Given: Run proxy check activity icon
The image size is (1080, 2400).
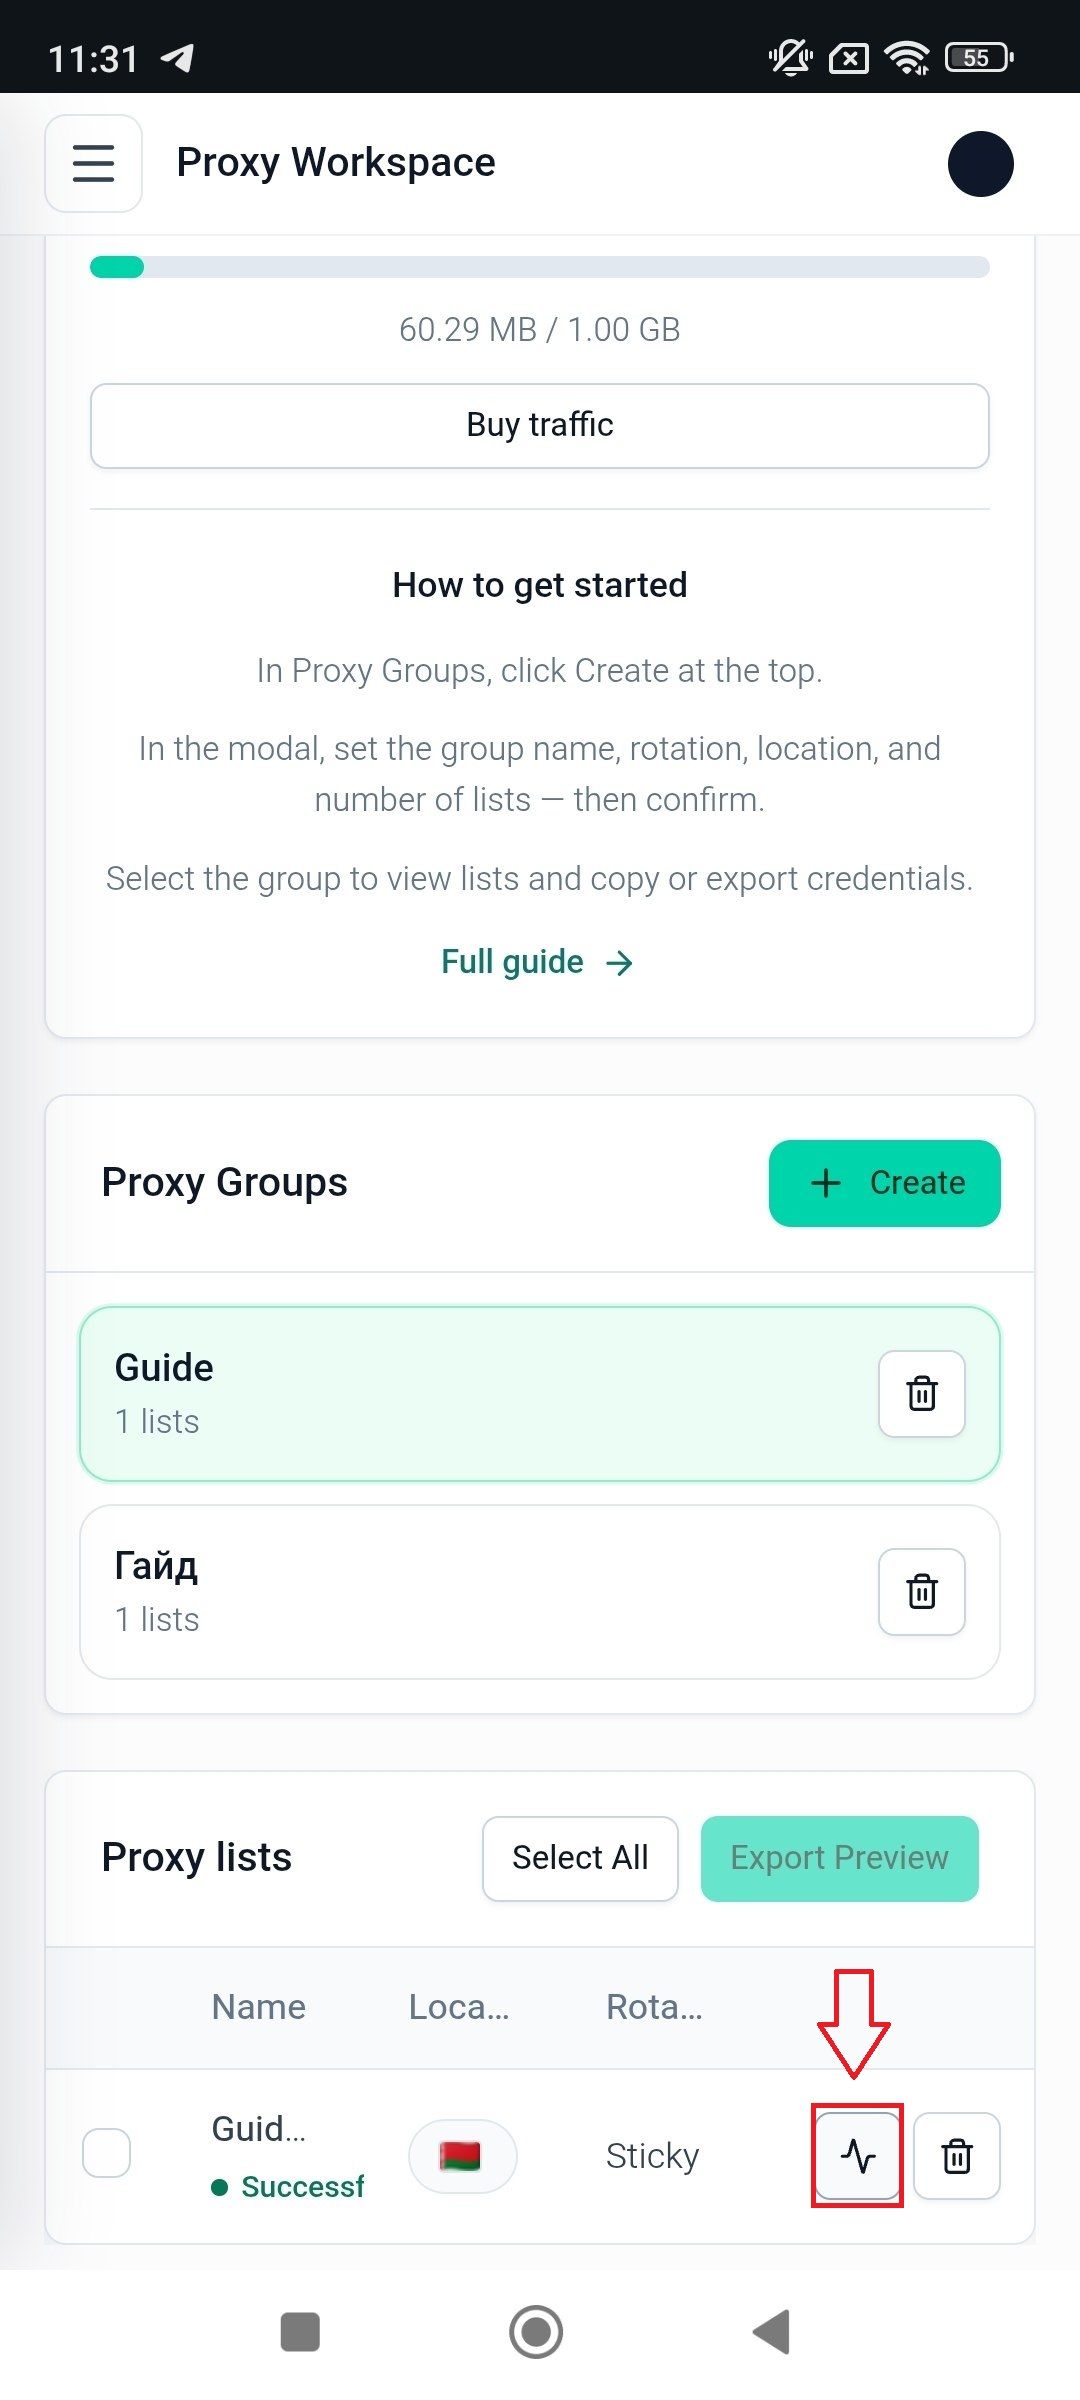Looking at the screenshot, I should (x=858, y=2155).
